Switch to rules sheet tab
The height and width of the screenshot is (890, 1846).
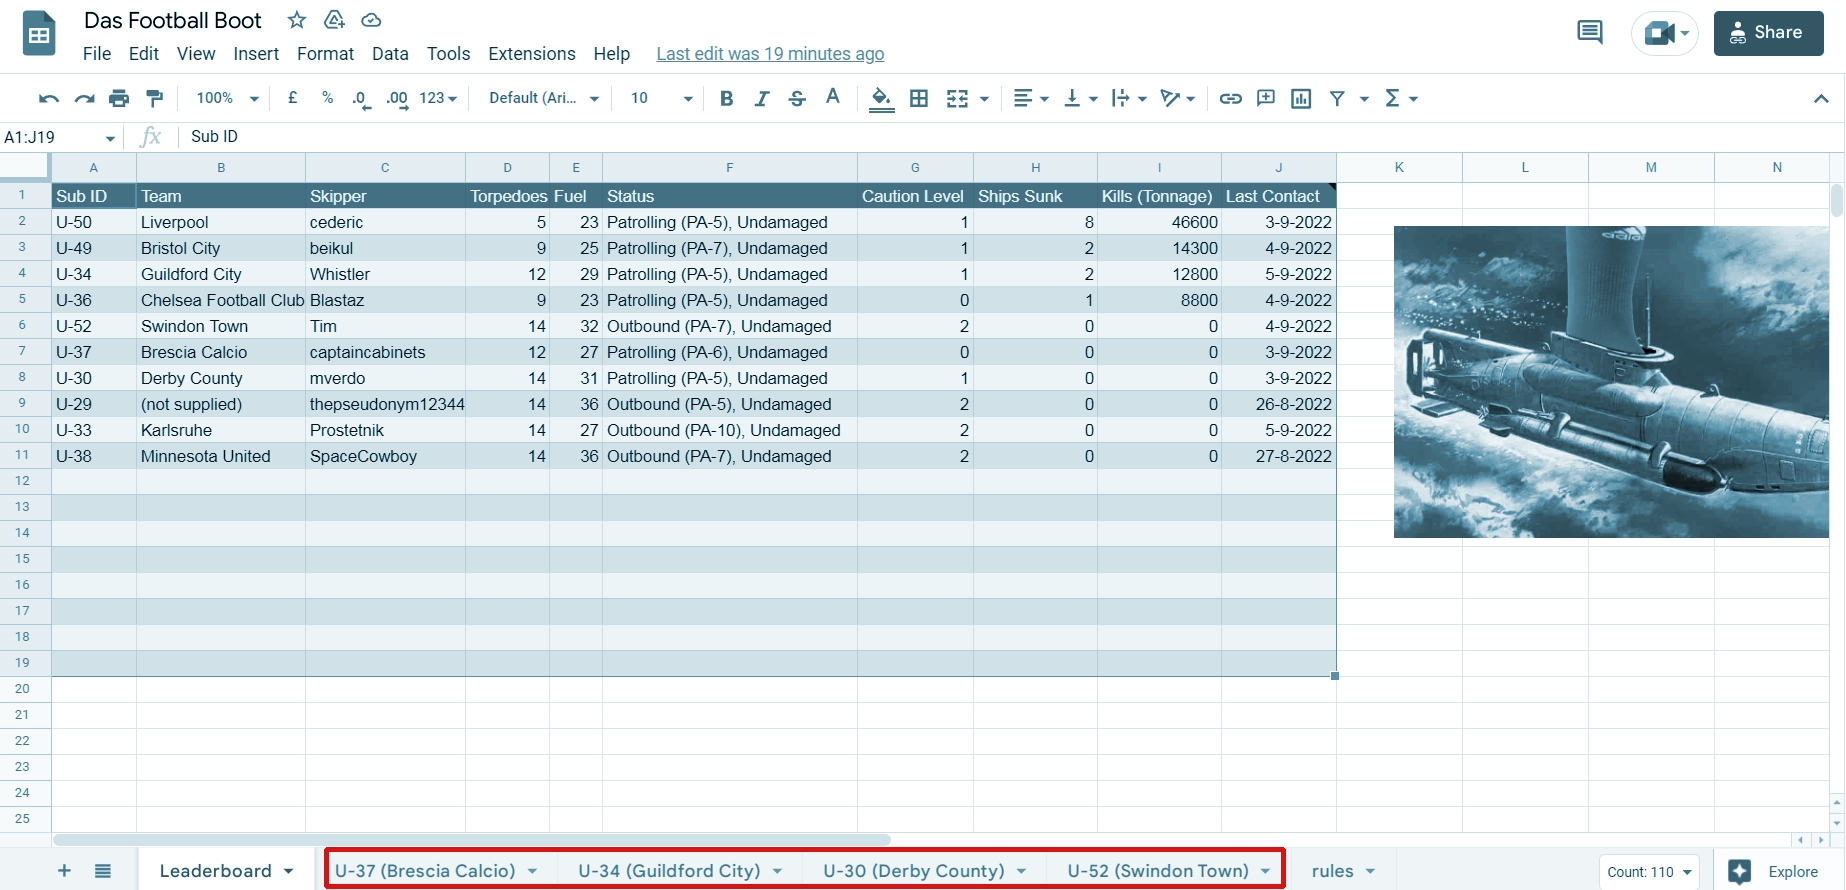(x=1343, y=871)
